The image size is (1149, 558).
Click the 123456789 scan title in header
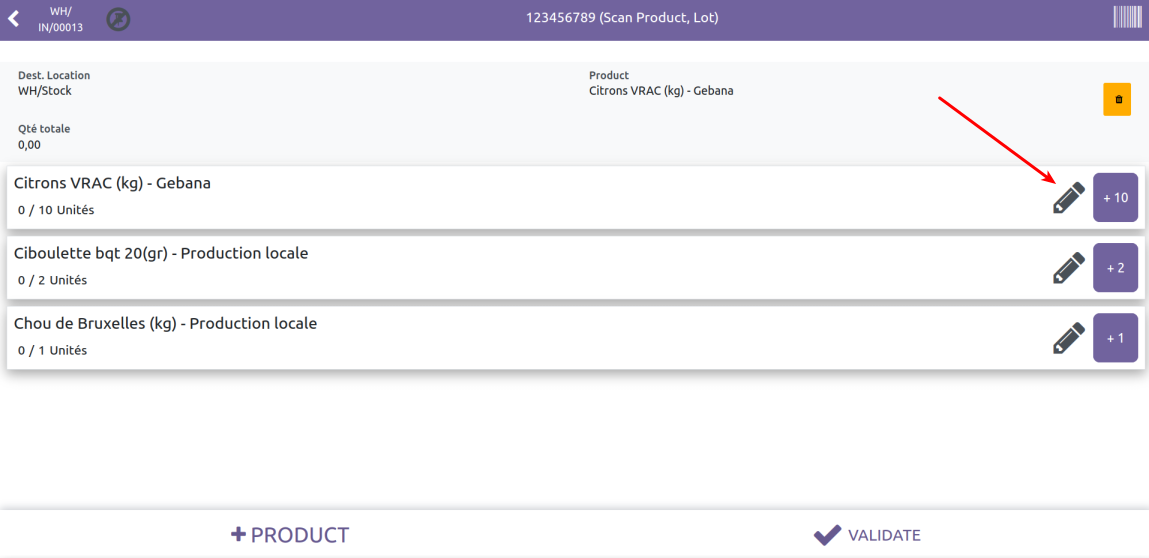click(x=622, y=18)
